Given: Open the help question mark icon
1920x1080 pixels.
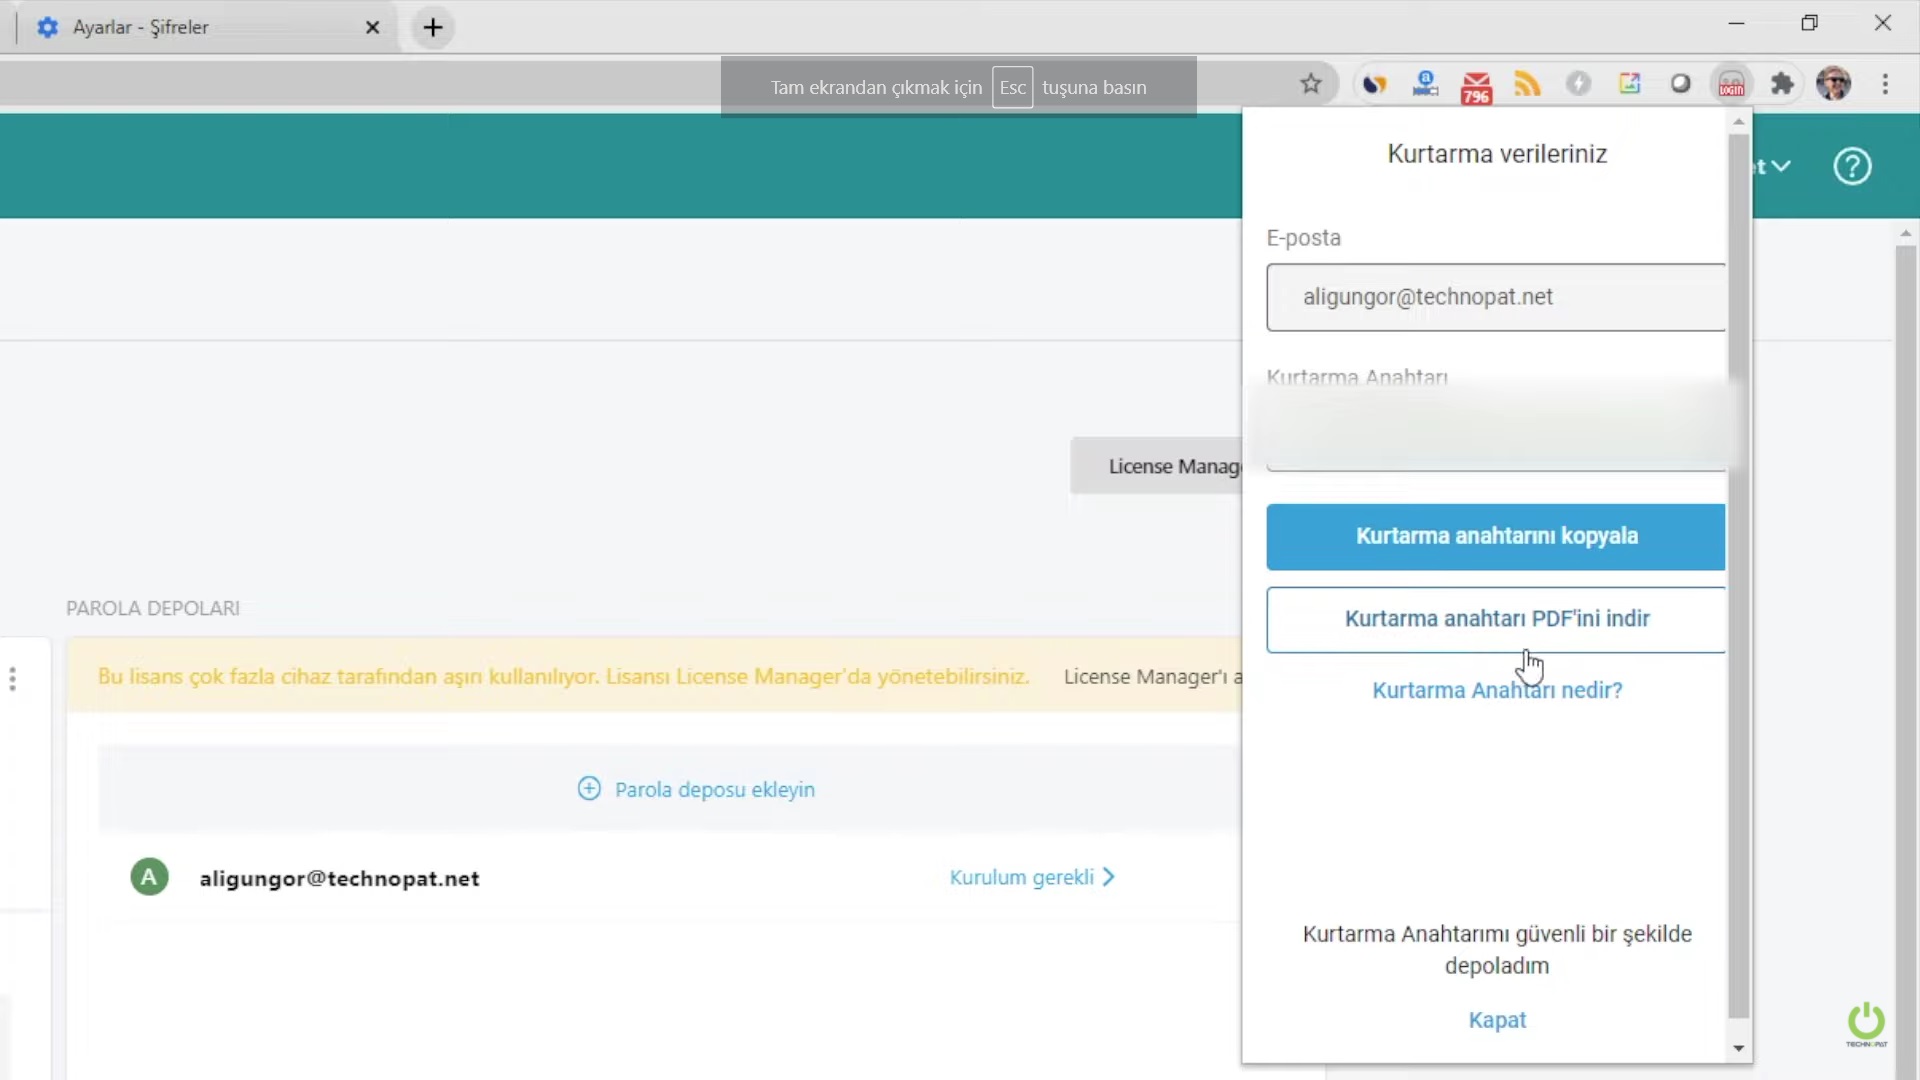Looking at the screenshot, I should point(1852,166).
